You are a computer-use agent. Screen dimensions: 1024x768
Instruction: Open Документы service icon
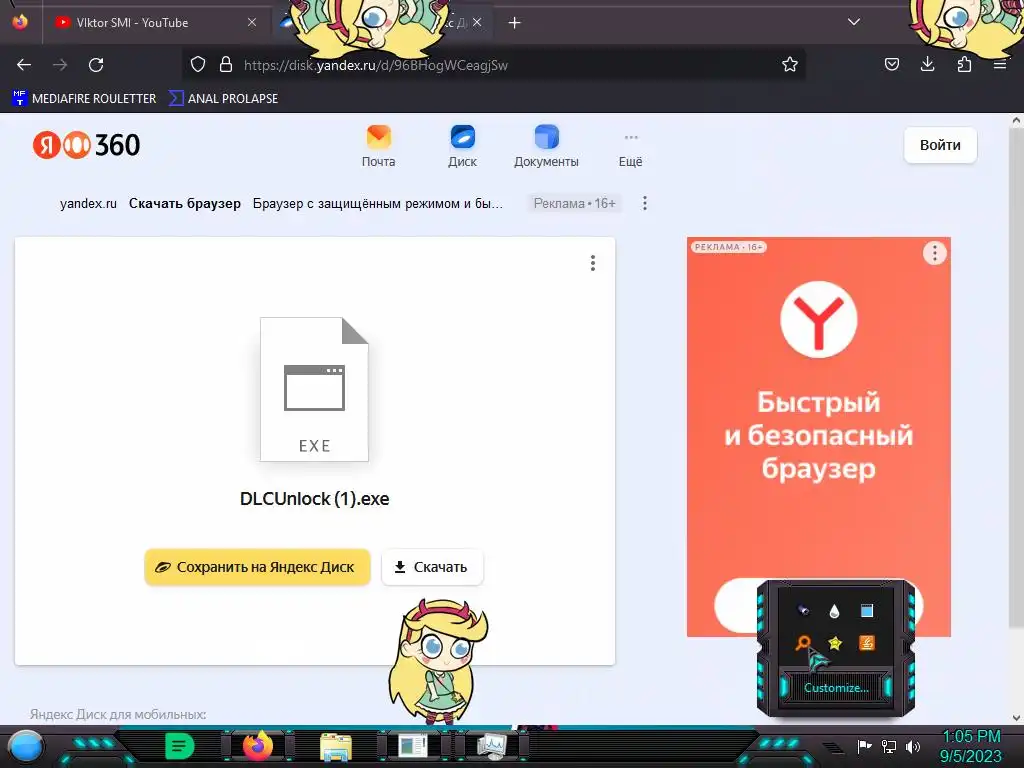(x=546, y=146)
